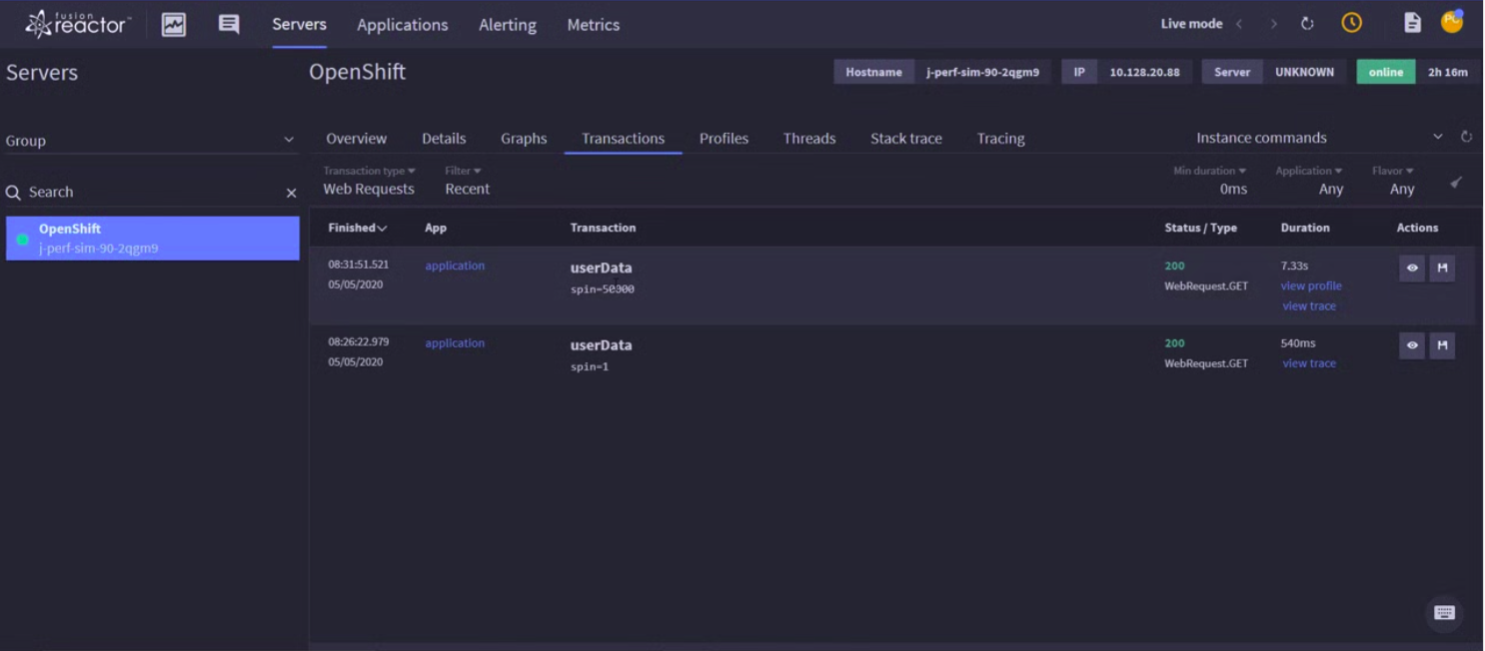Click IP address 10.128.20.88

pos(1145,72)
